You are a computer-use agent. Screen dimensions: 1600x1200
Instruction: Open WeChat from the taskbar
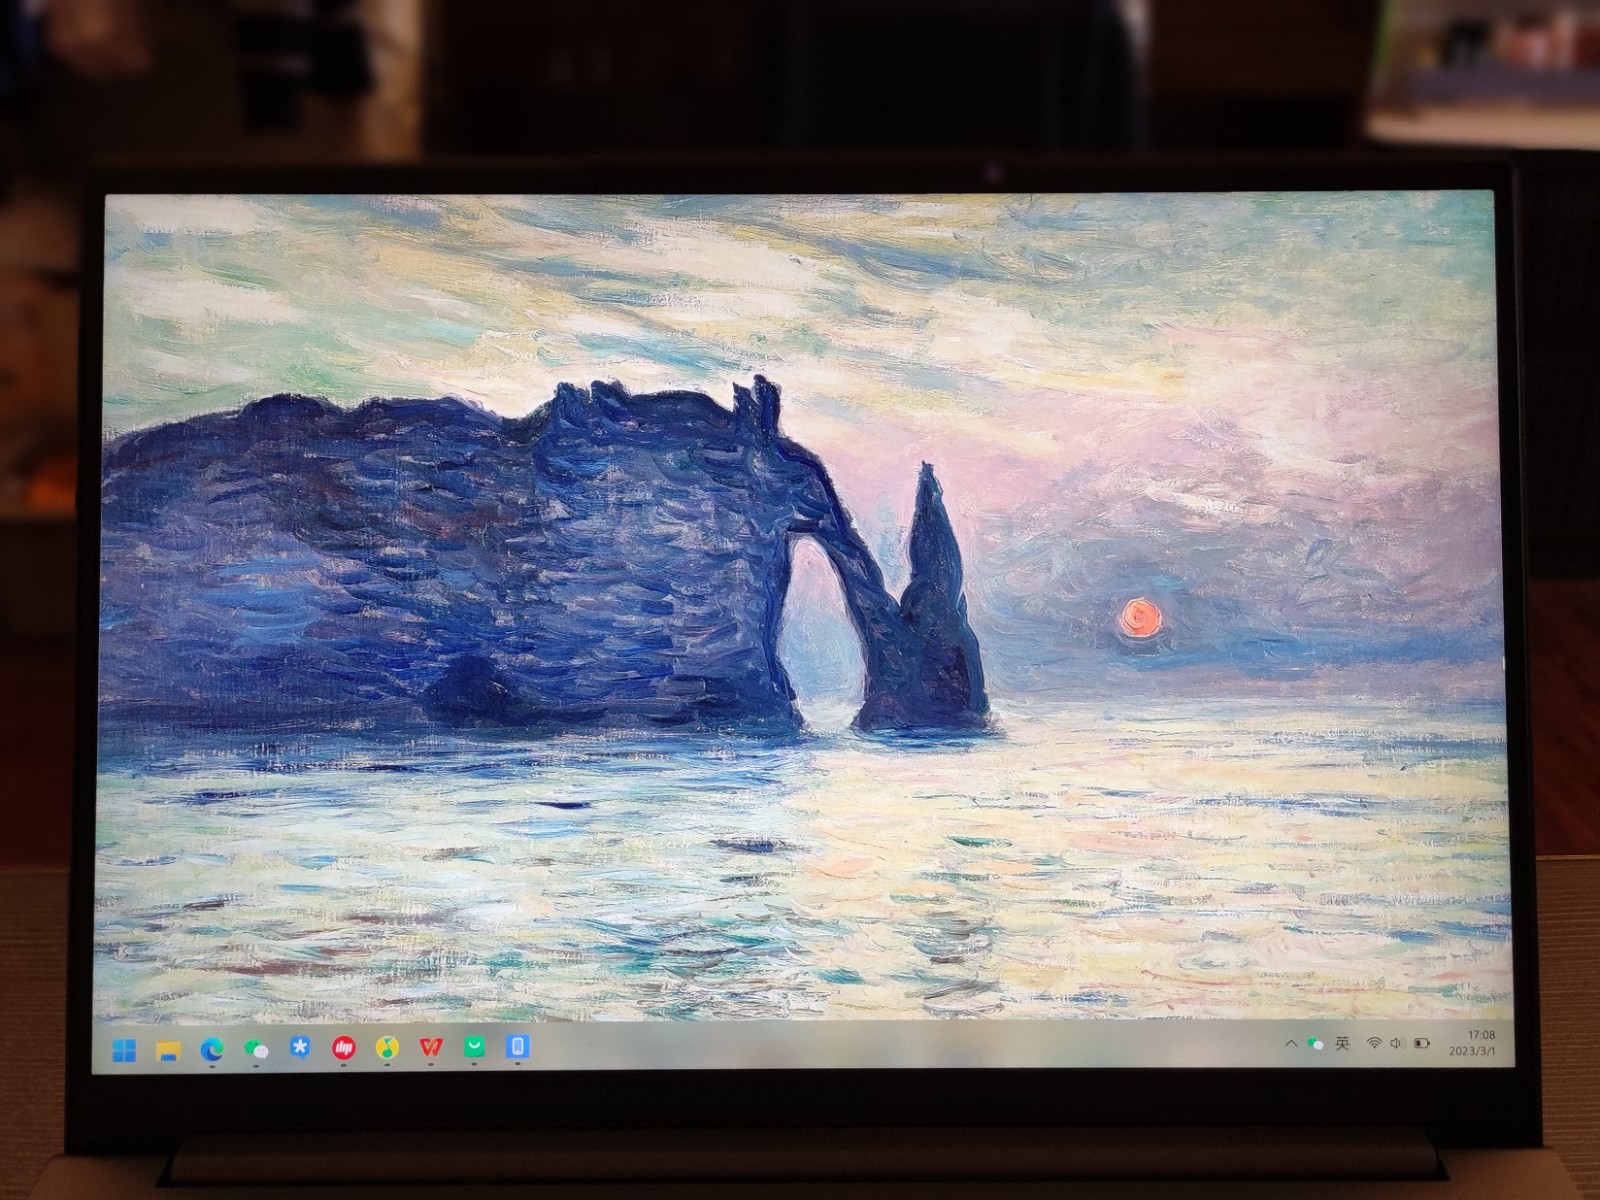tap(256, 1049)
